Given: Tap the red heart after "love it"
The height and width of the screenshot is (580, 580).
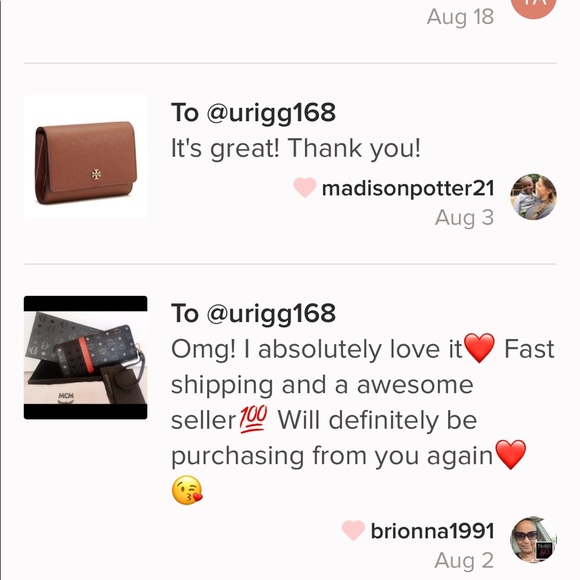Looking at the screenshot, I should click(479, 348).
